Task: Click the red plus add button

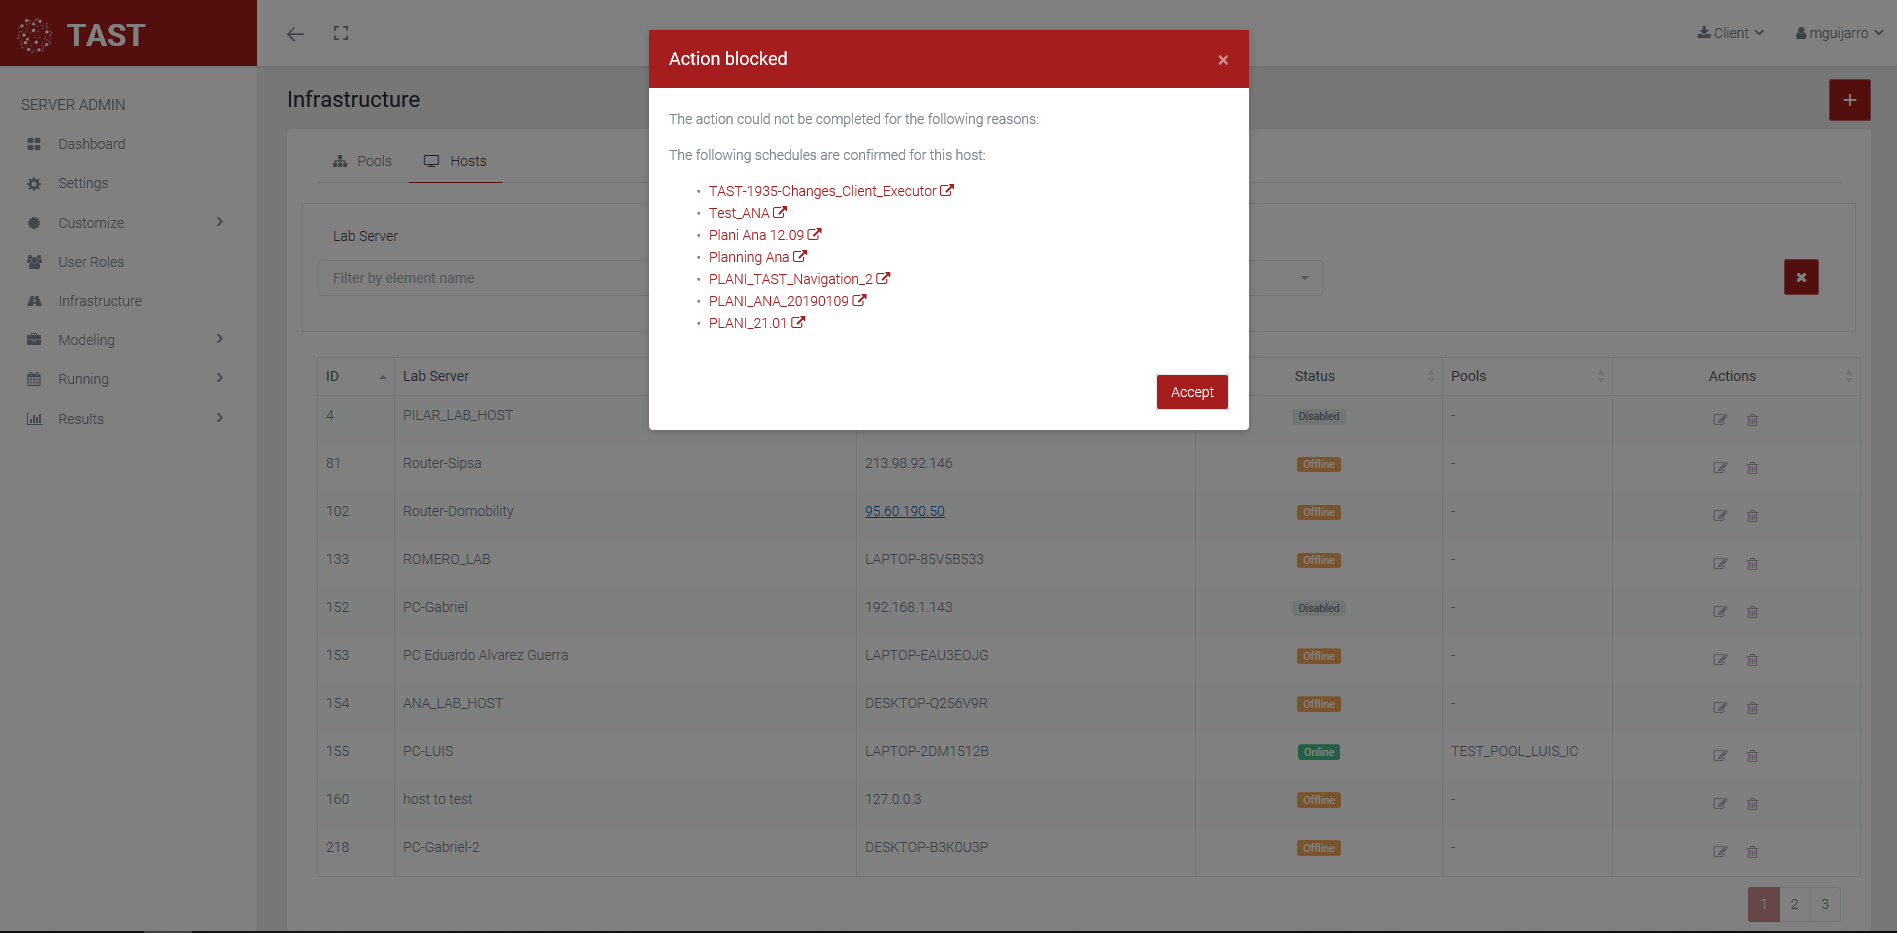Action: tap(1849, 100)
